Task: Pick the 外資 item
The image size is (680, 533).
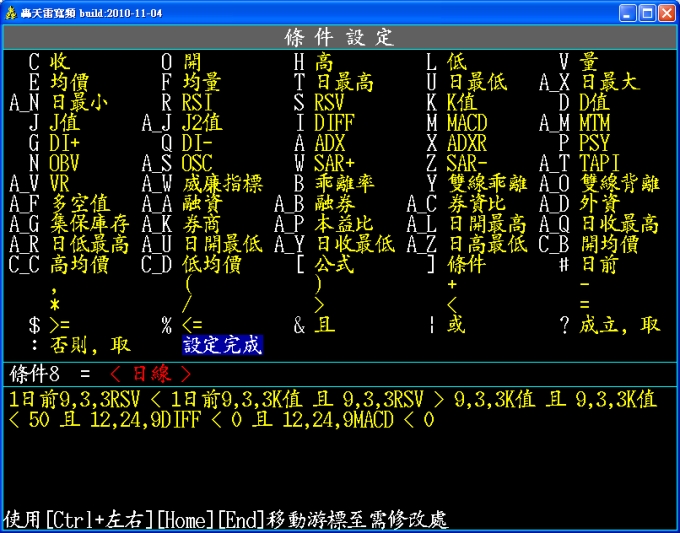Action: coord(600,204)
